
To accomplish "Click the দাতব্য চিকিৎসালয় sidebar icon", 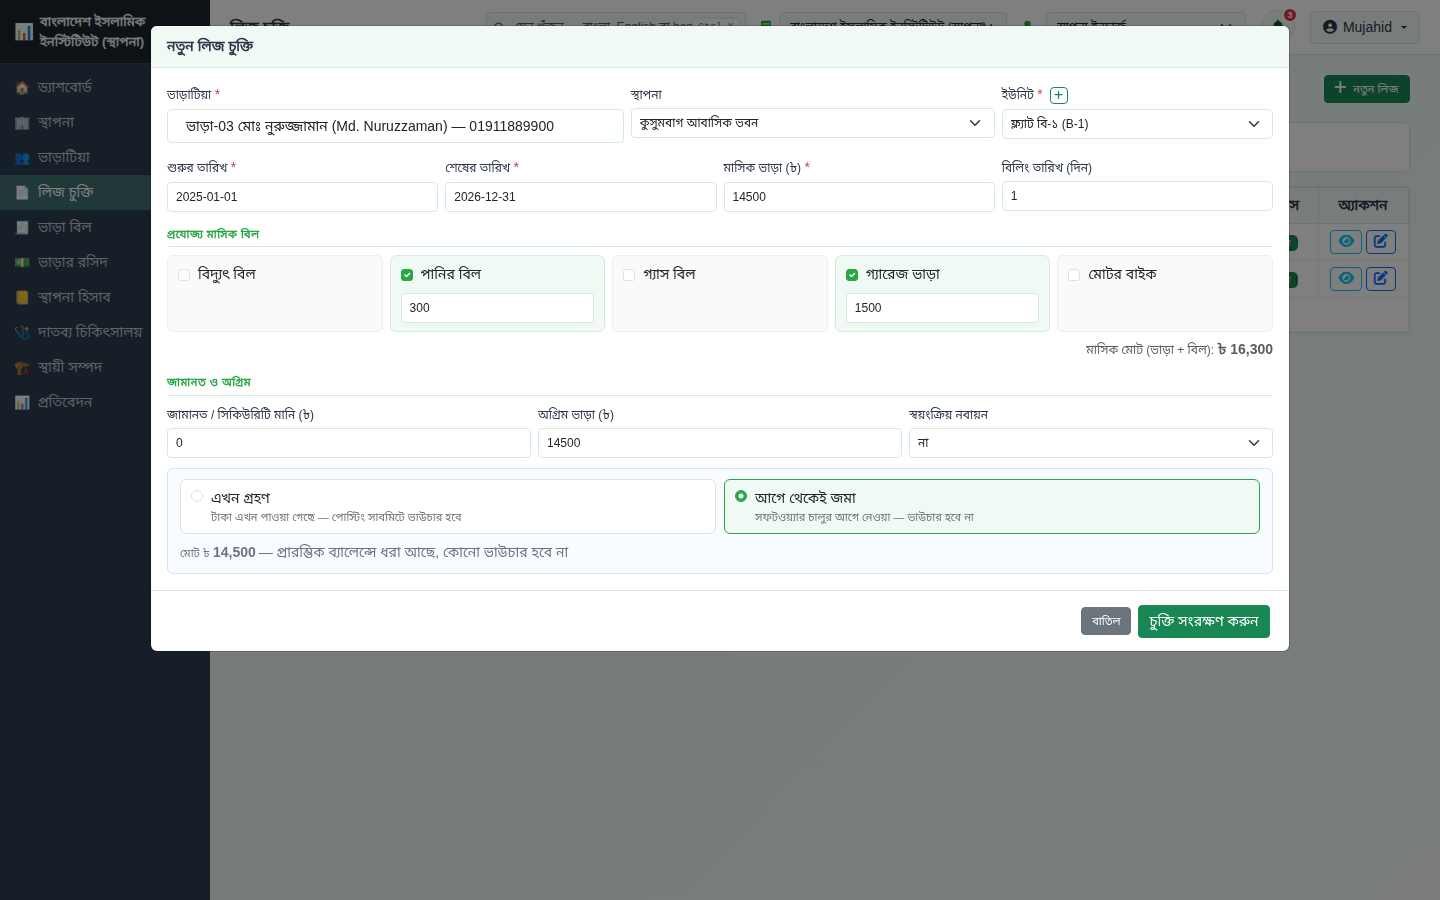I will coord(22,333).
